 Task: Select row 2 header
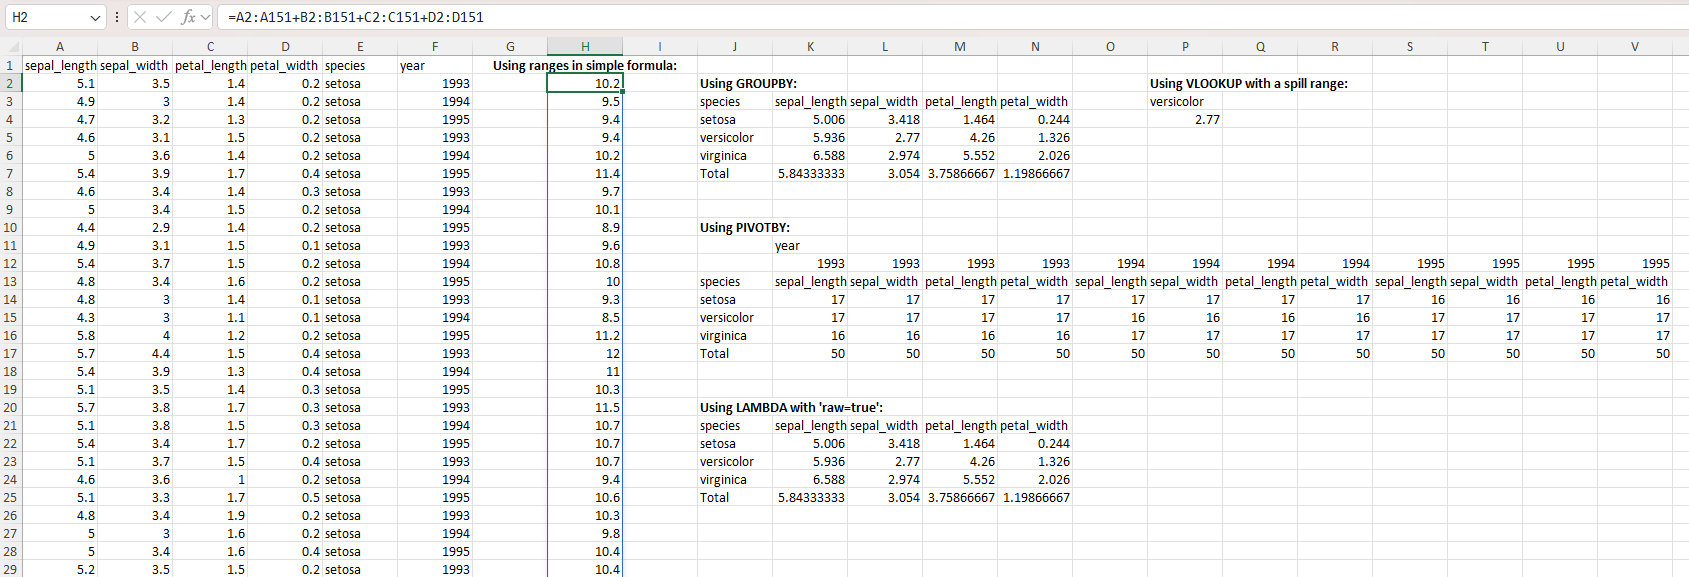point(10,84)
